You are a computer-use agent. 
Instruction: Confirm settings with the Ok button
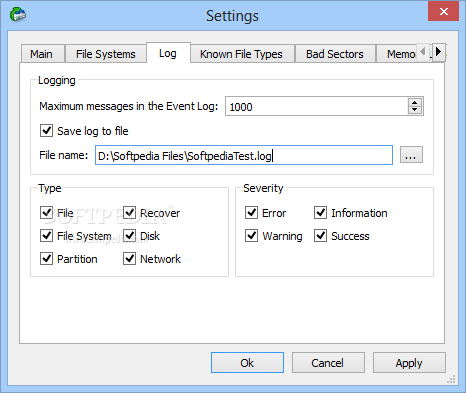click(x=247, y=363)
